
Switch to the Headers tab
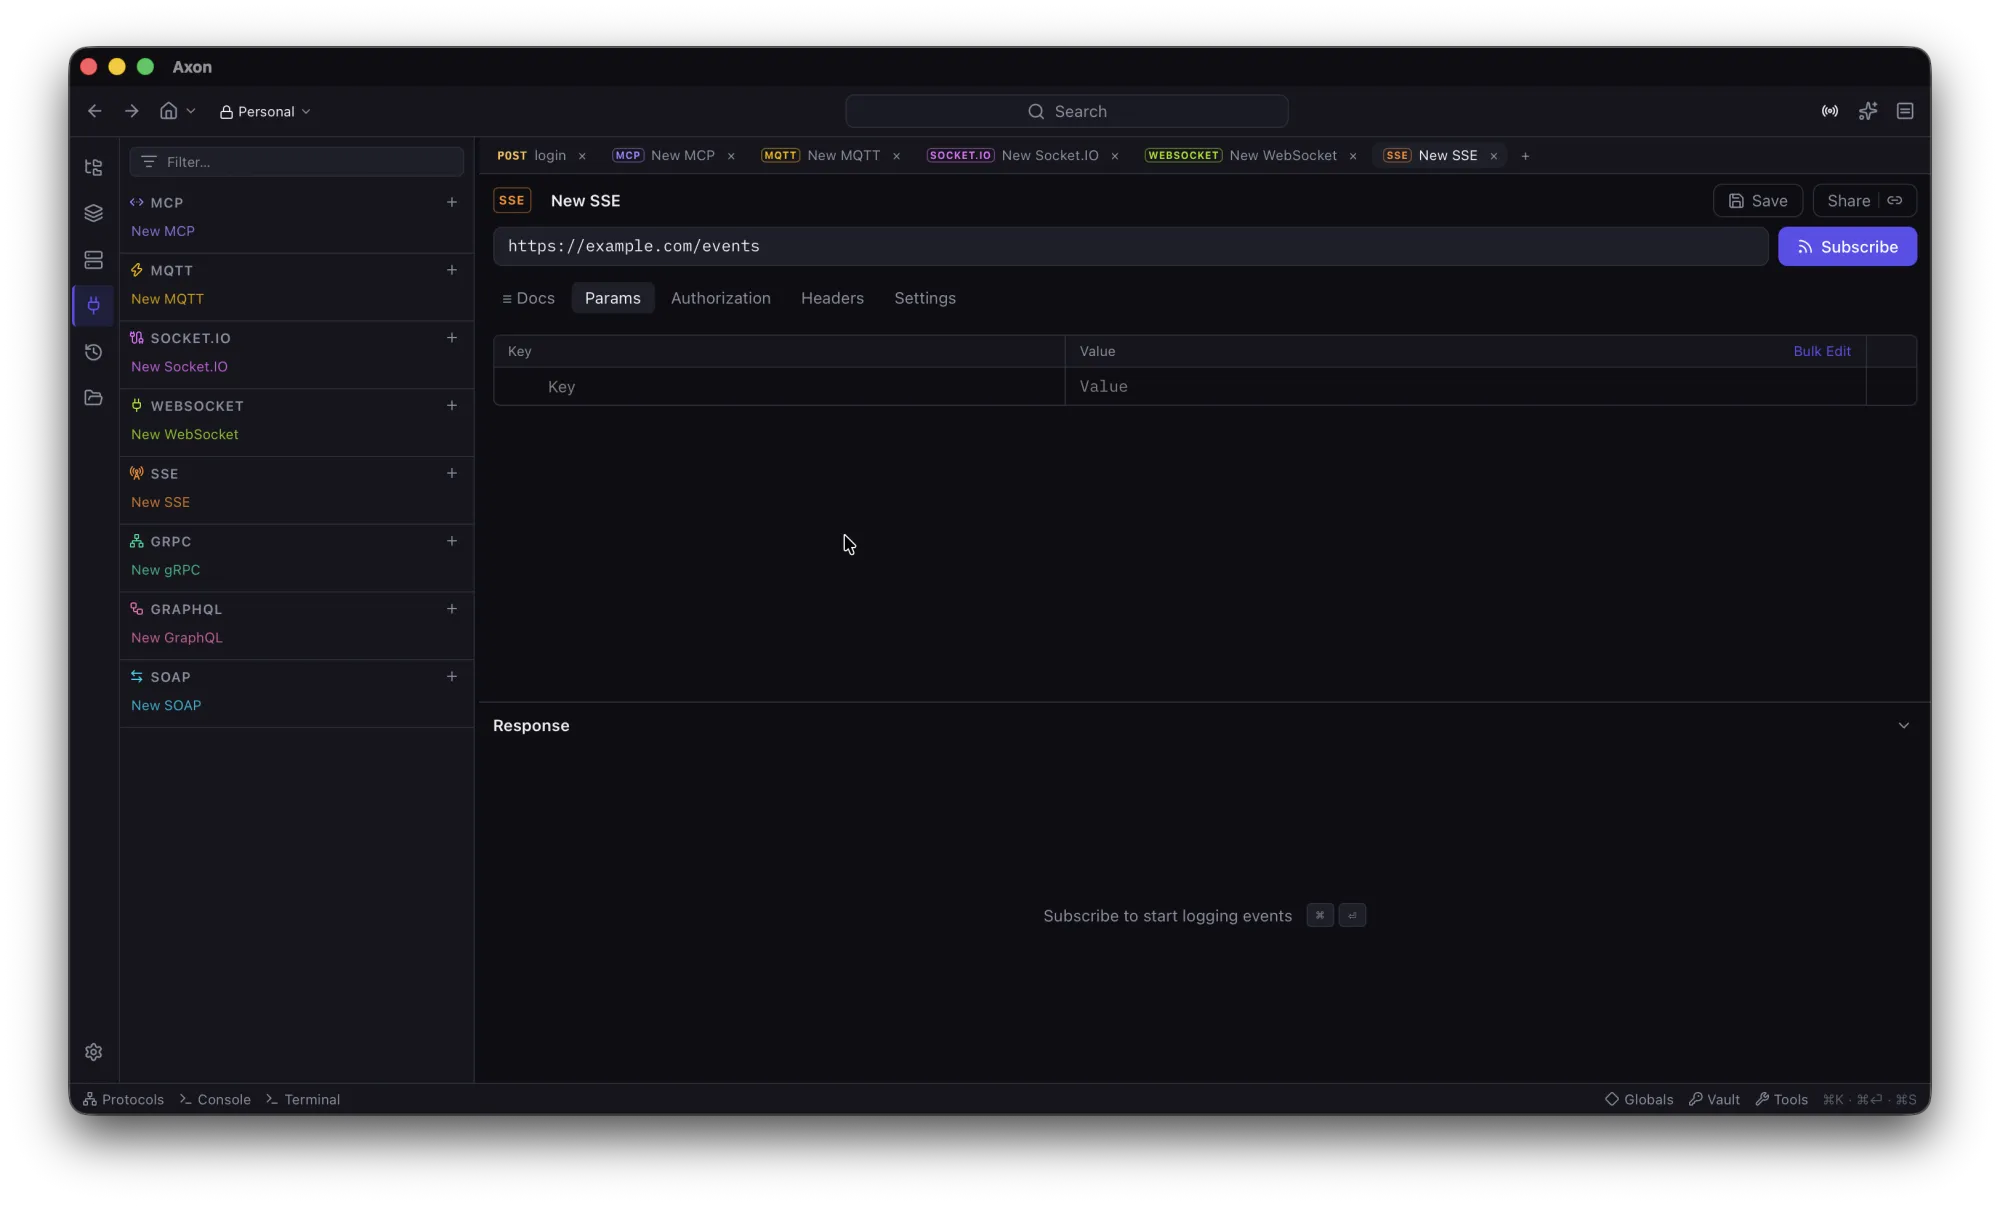(832, 298)
